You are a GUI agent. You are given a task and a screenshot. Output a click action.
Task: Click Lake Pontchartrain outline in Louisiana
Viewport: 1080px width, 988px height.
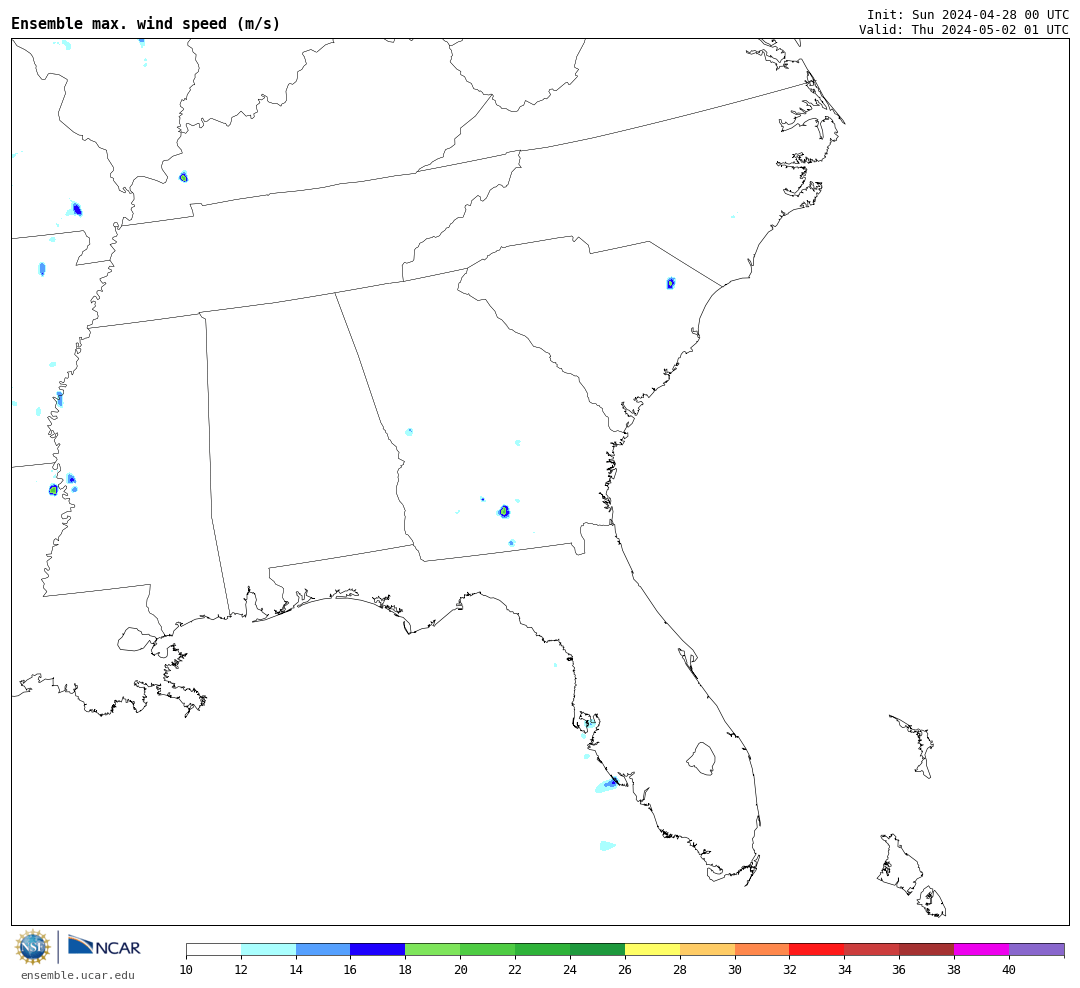[136, 639]
